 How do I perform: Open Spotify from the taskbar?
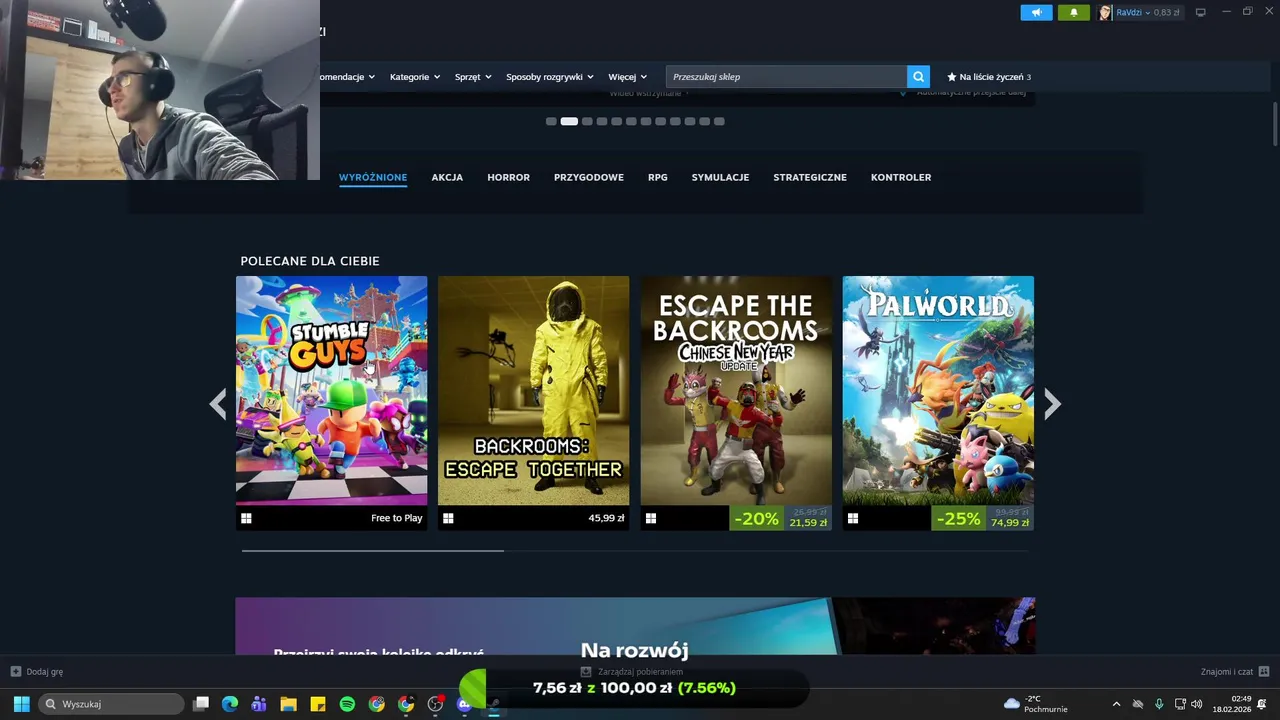347,704
